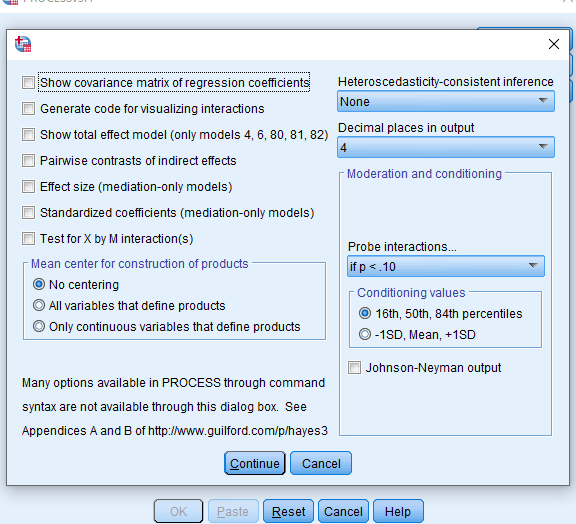Click the Heteroscedasticity-consistent inference label

pos(446,82)
